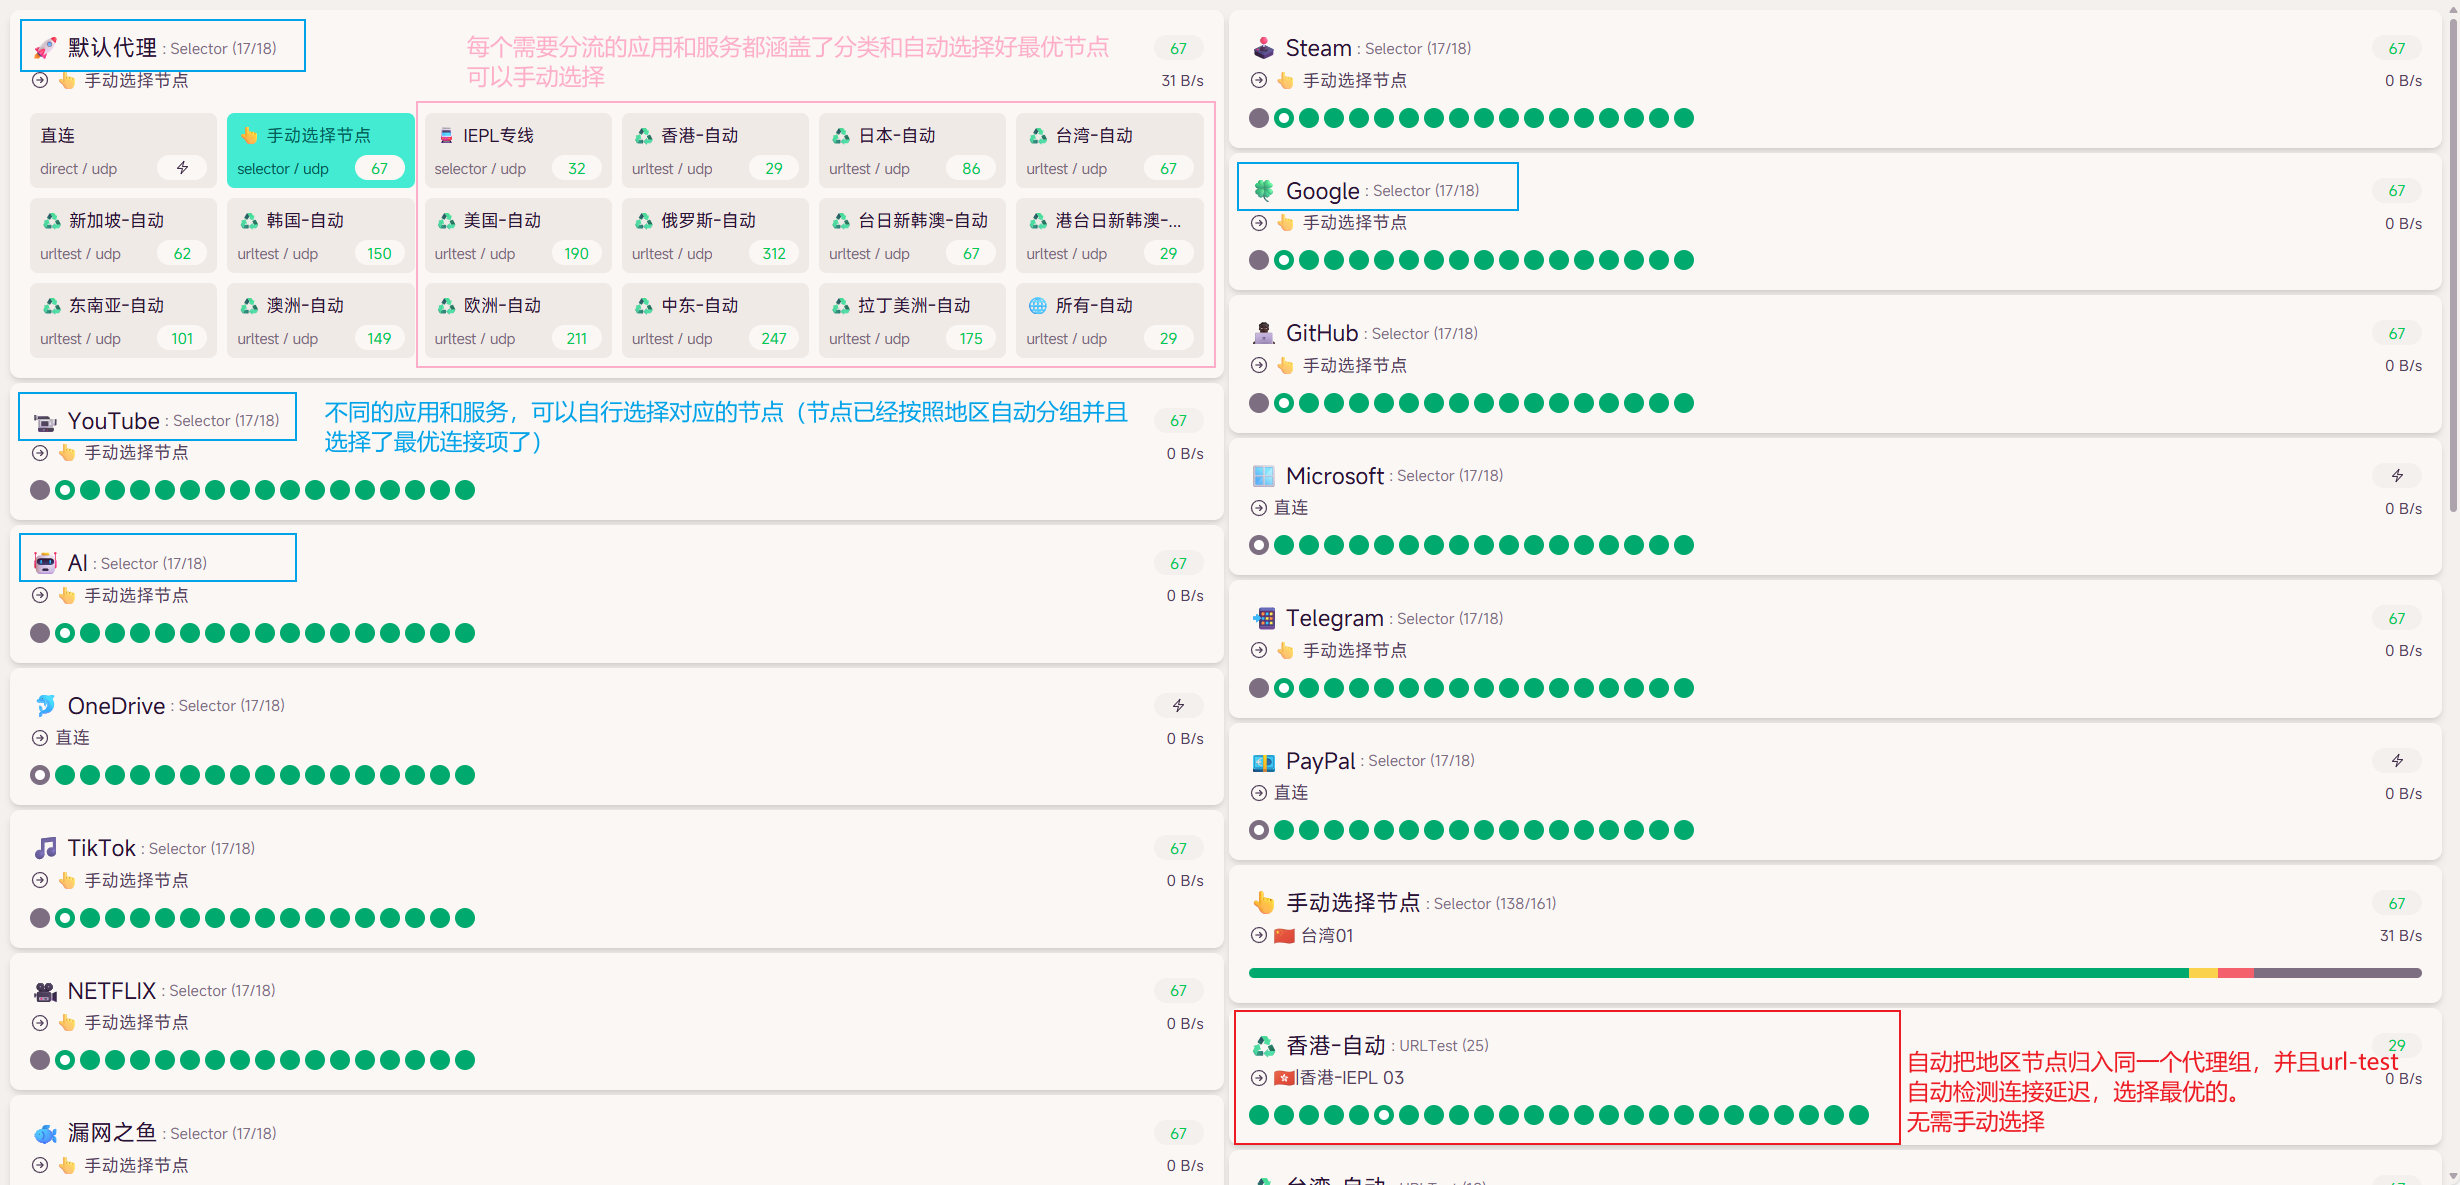Select the 直连 direct node card
2460x1185 pixels.
pos(123,151)
